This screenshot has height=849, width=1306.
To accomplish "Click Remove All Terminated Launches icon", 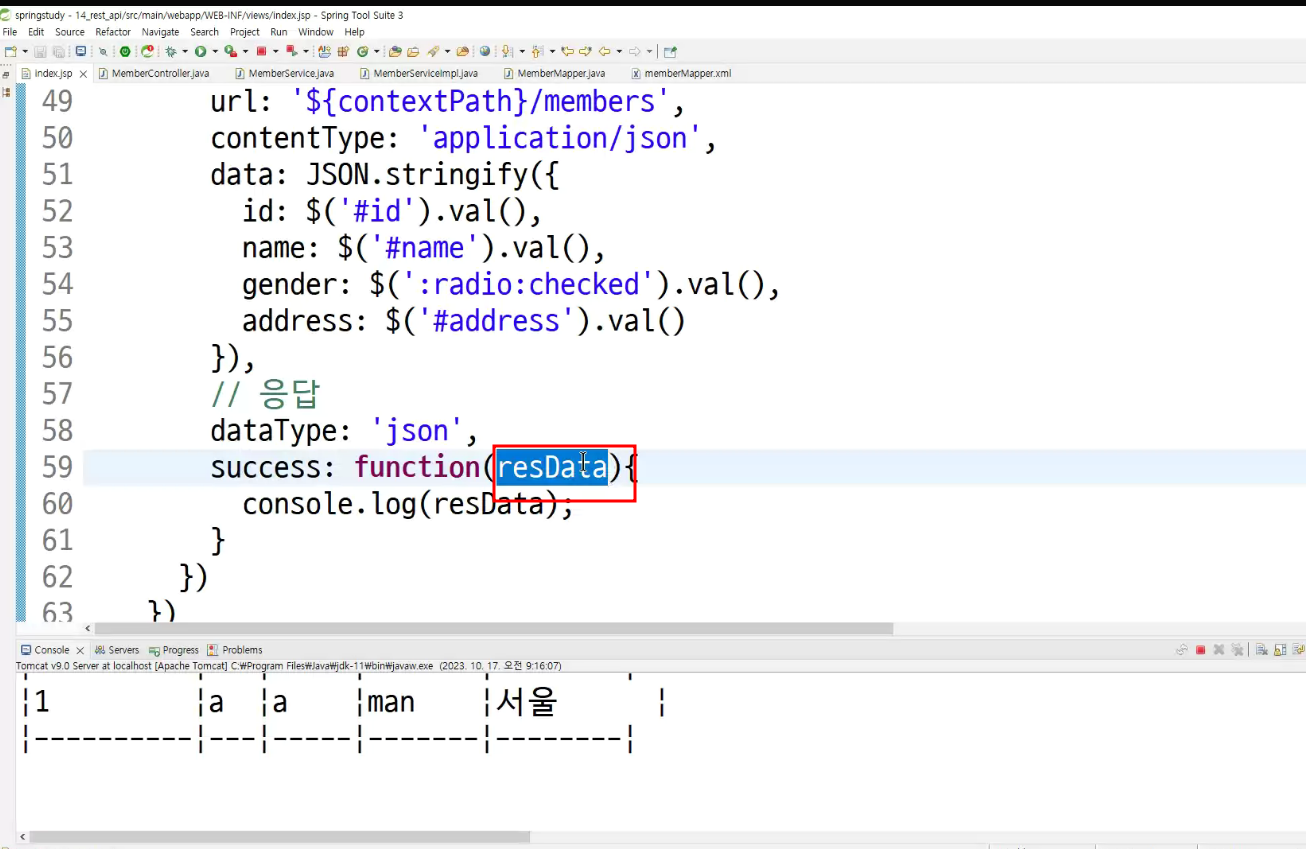I will pos(1237,650).
